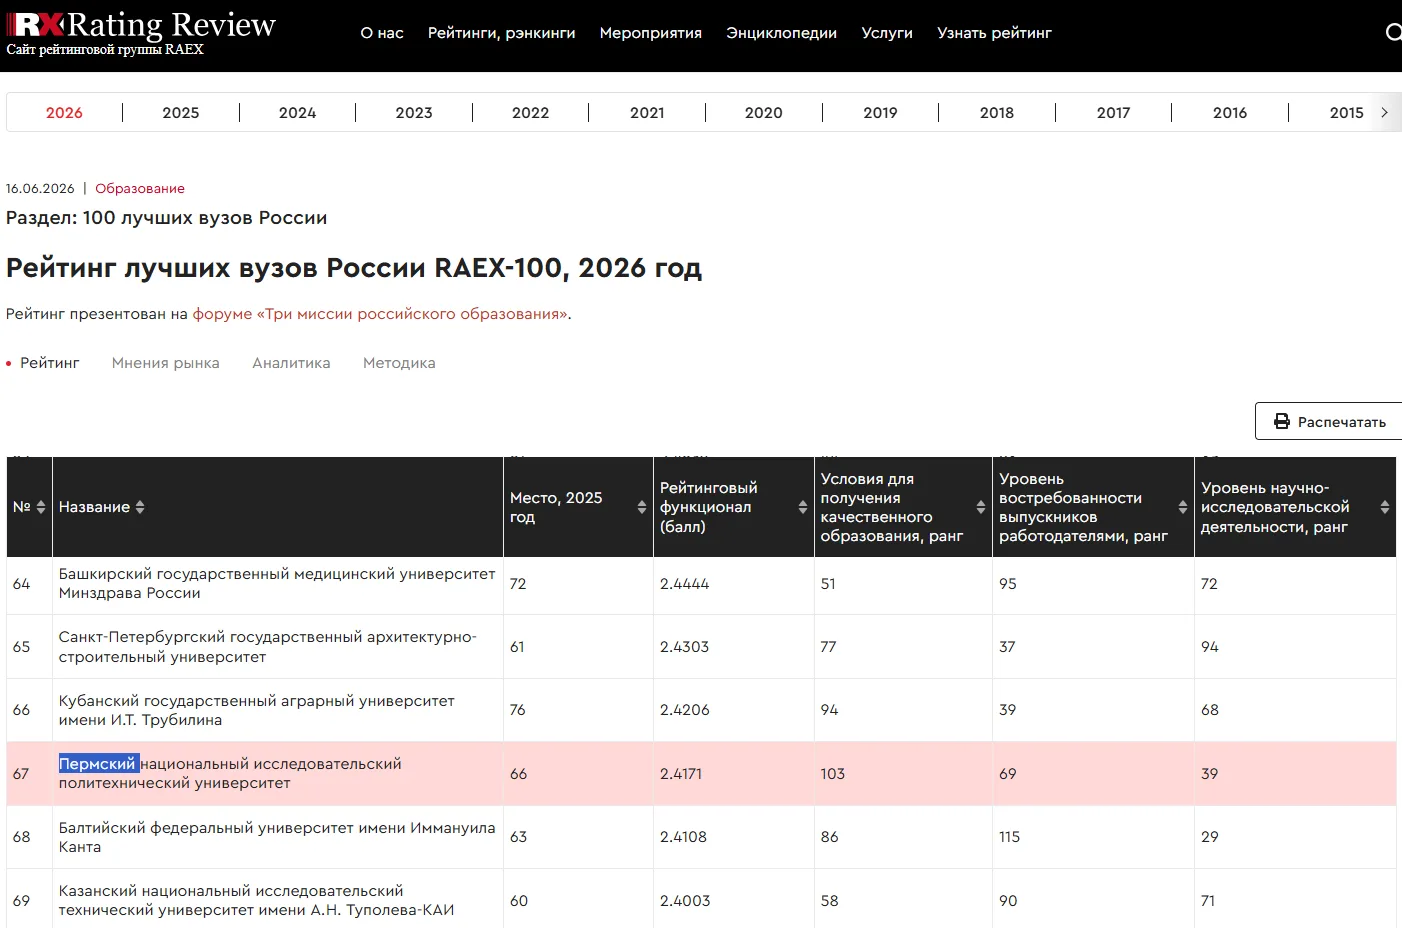Follow the форуме «Три миссии российского образования» link

tap(380, 314)
